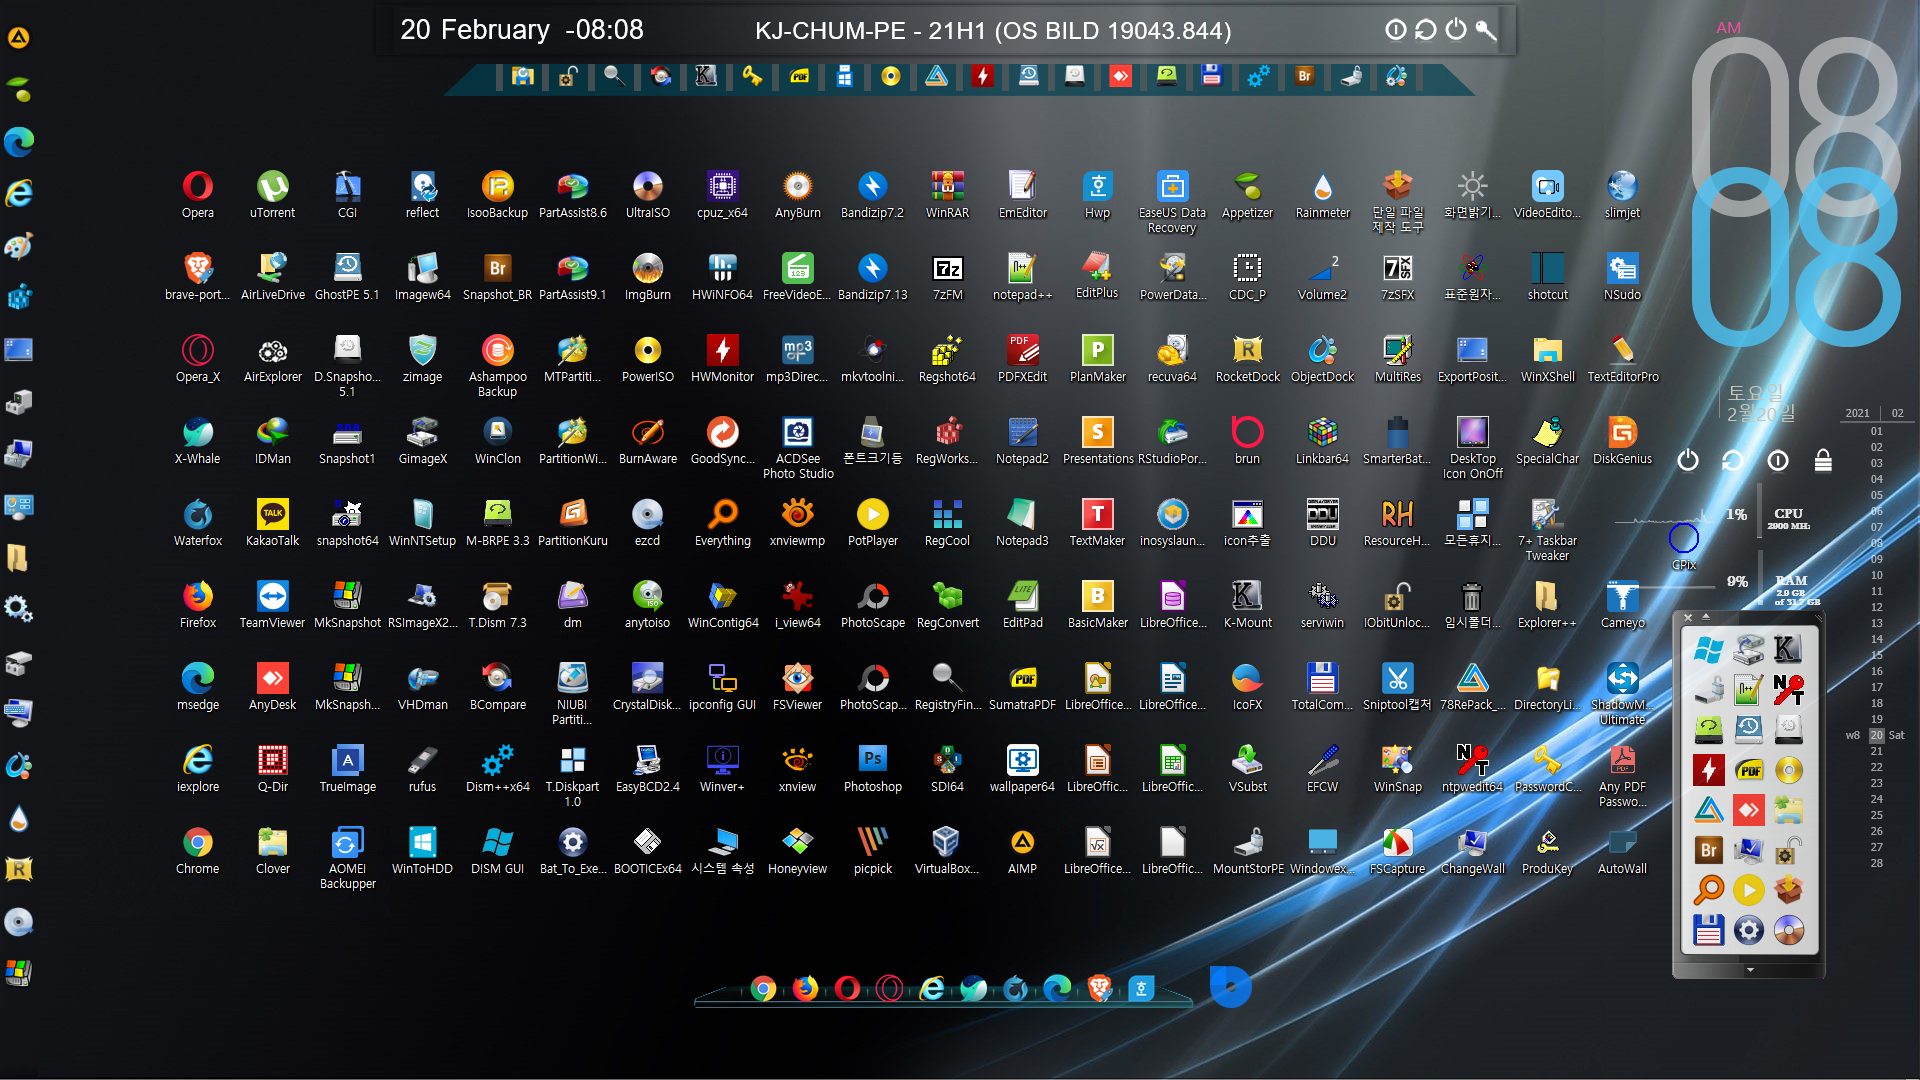Launch IDMan desktop icon
Image resolution: width=1920 pixels, height=1080 pixels.
[x=272, y=440]
